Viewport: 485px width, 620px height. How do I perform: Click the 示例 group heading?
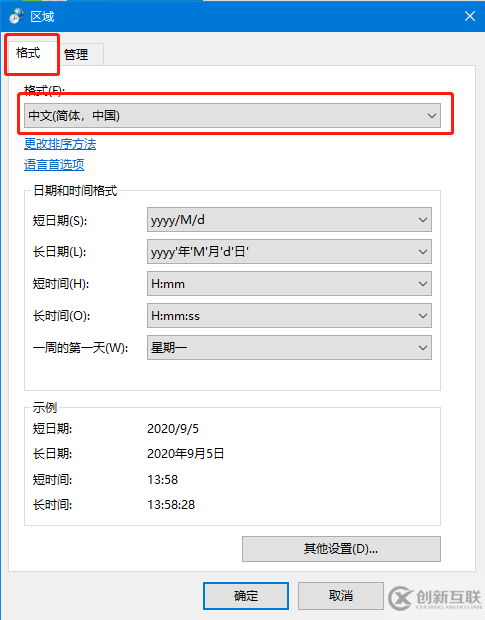click(45, 408)
